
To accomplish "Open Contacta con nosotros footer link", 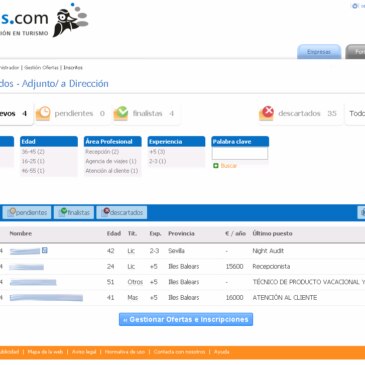I will pos(179,352).
